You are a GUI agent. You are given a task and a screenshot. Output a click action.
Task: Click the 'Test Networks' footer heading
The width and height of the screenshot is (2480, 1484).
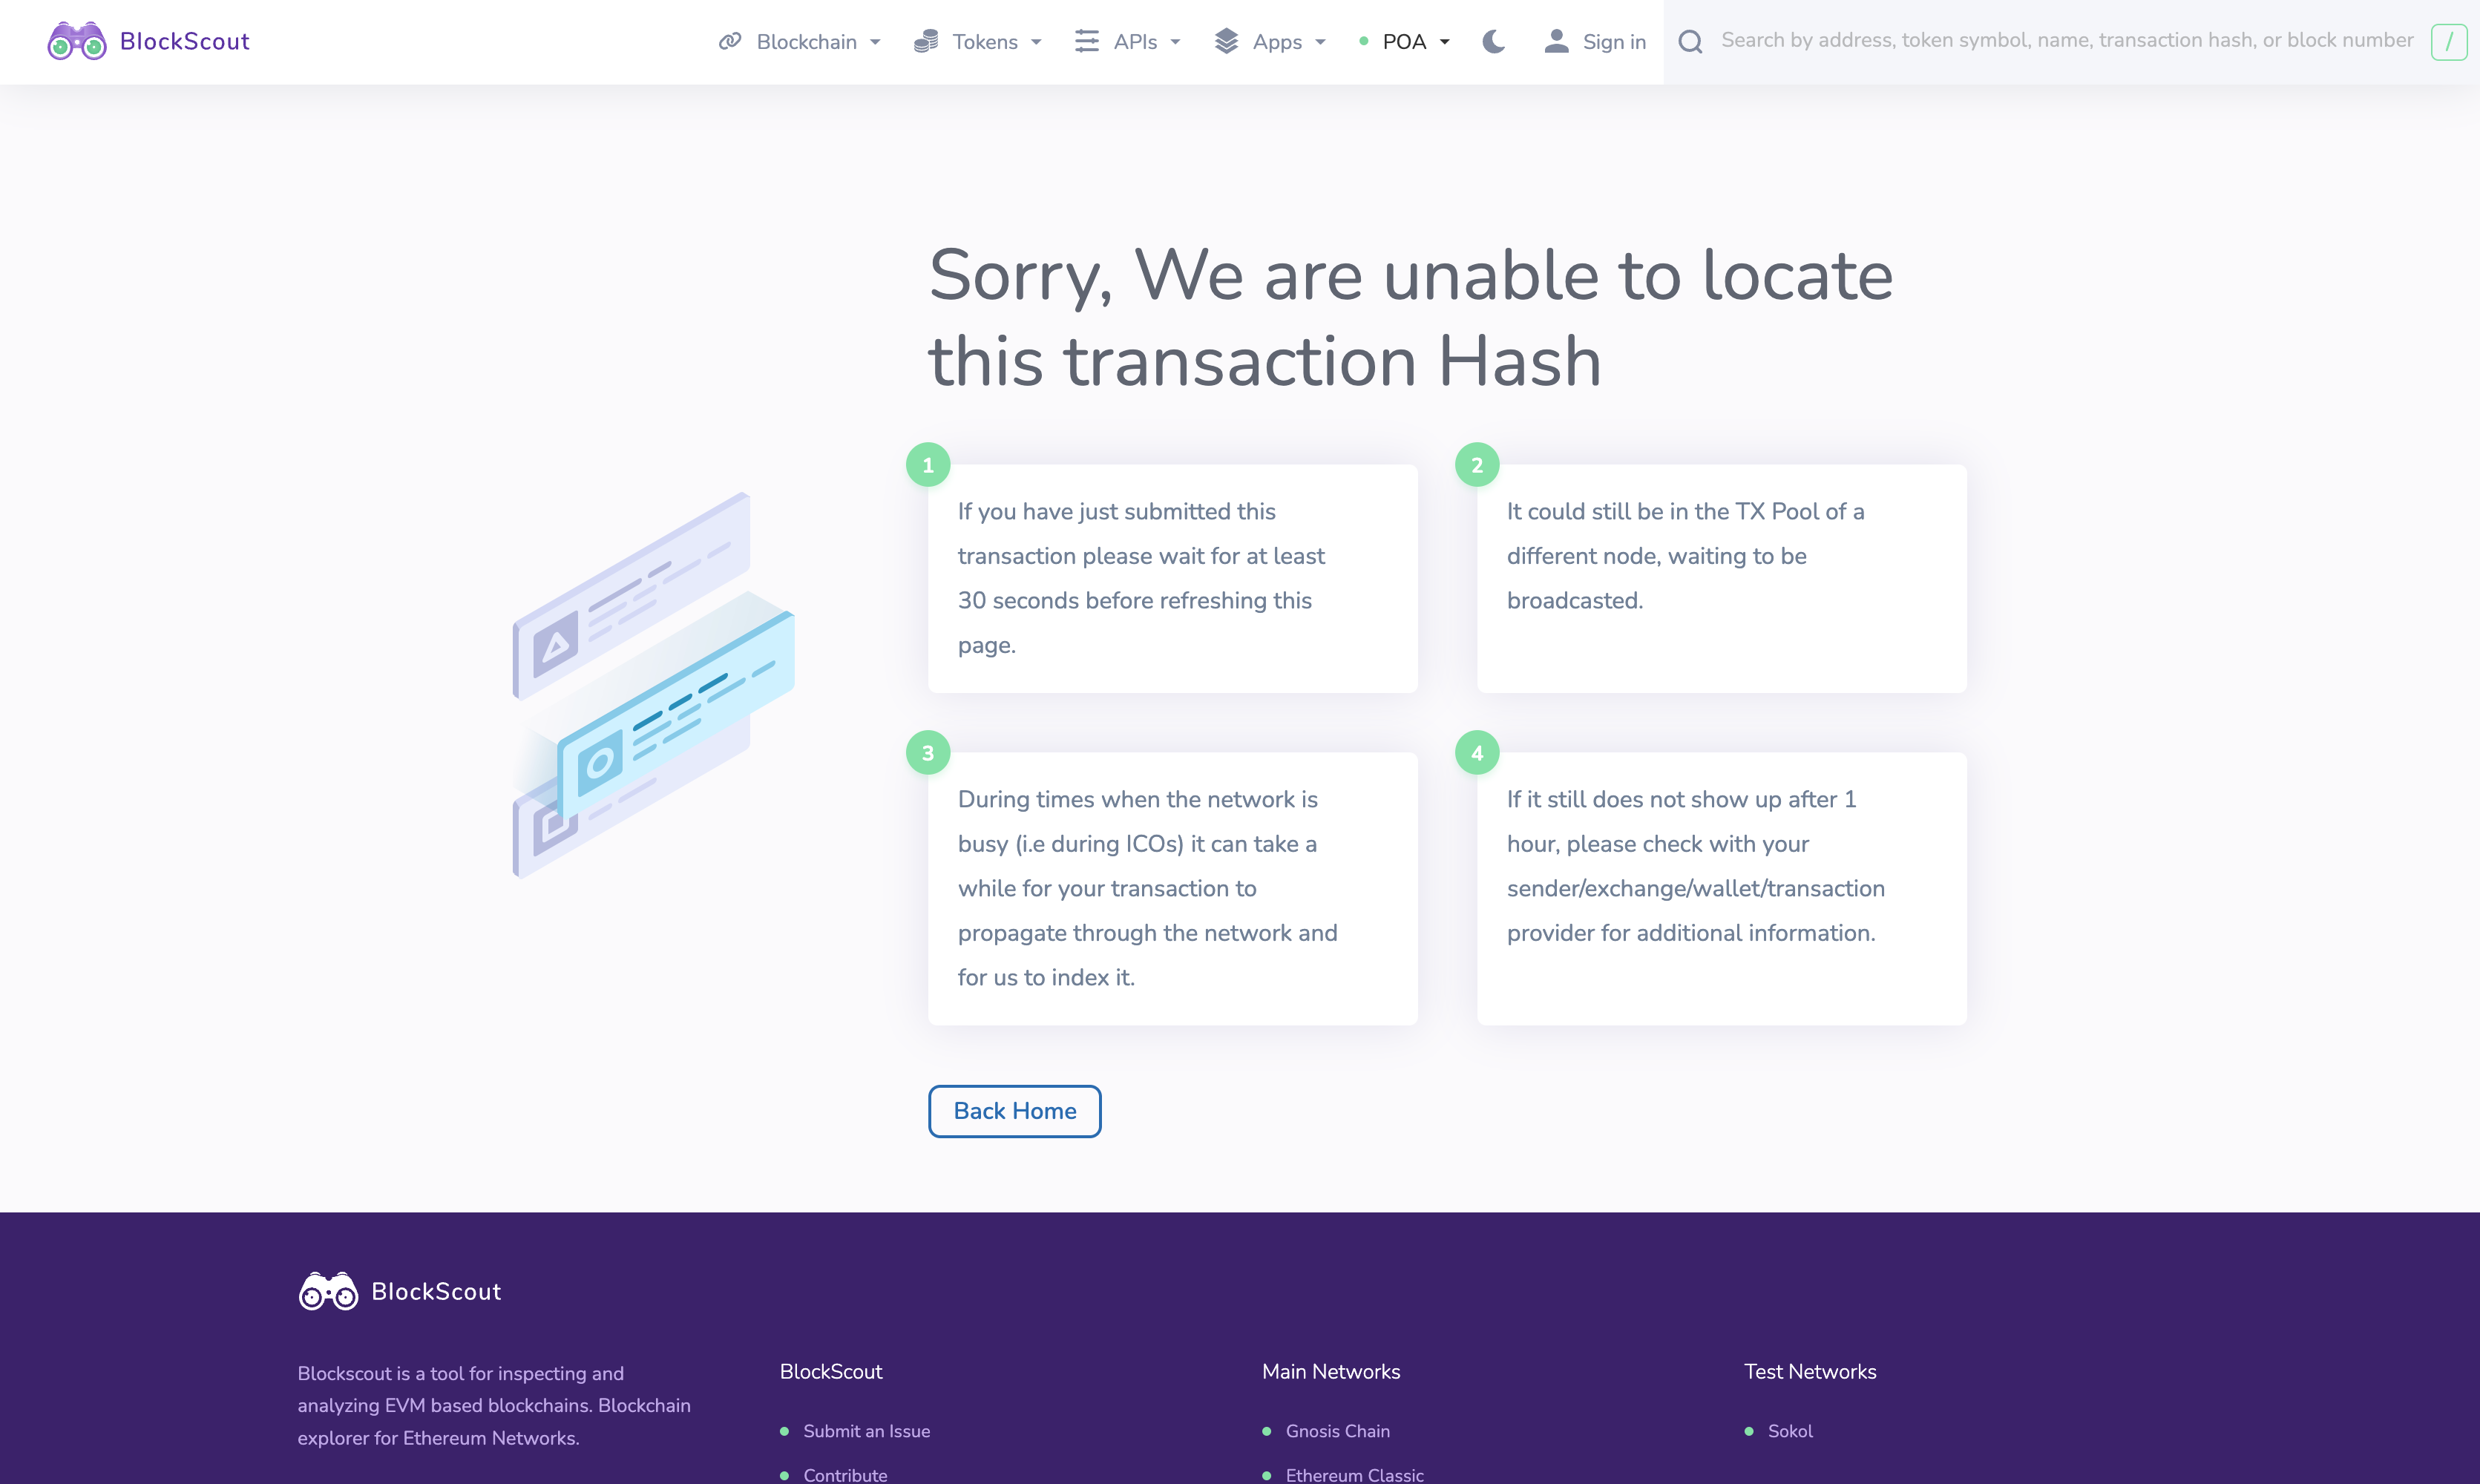(x=1810, y=1372)
